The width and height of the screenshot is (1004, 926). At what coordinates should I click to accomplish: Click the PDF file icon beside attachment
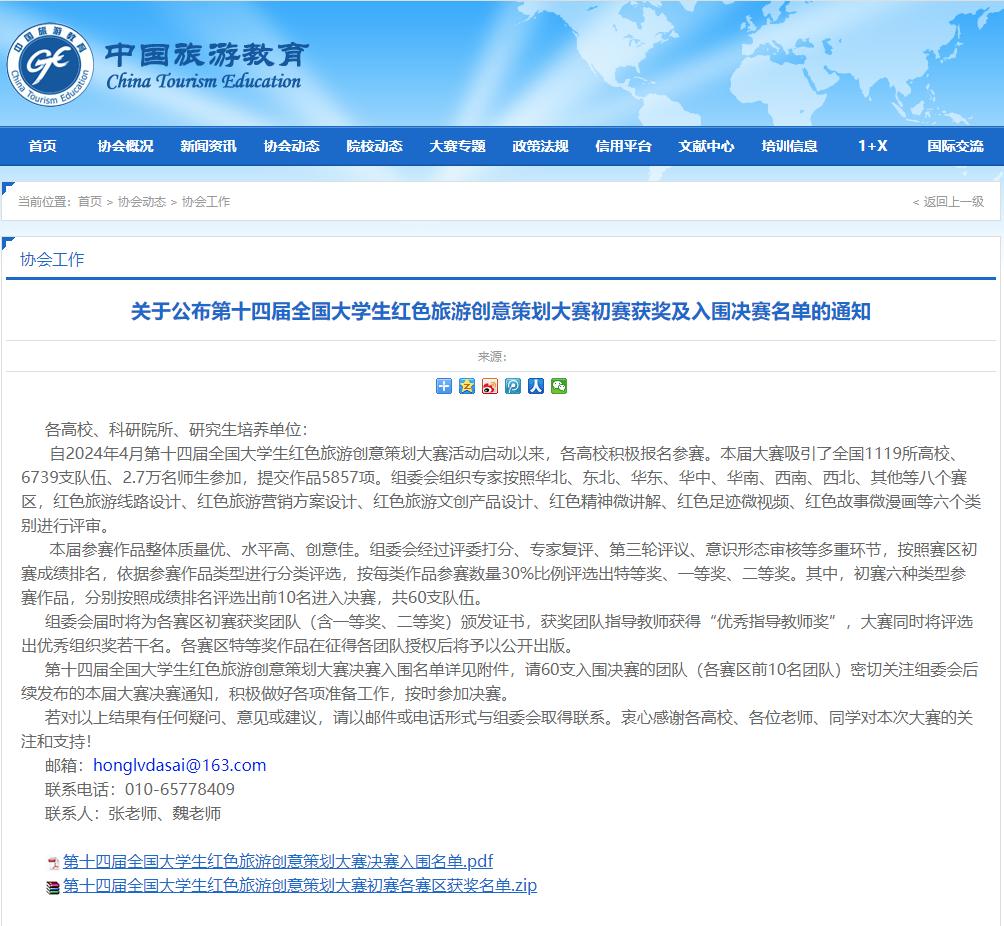(x=53, y=863)
